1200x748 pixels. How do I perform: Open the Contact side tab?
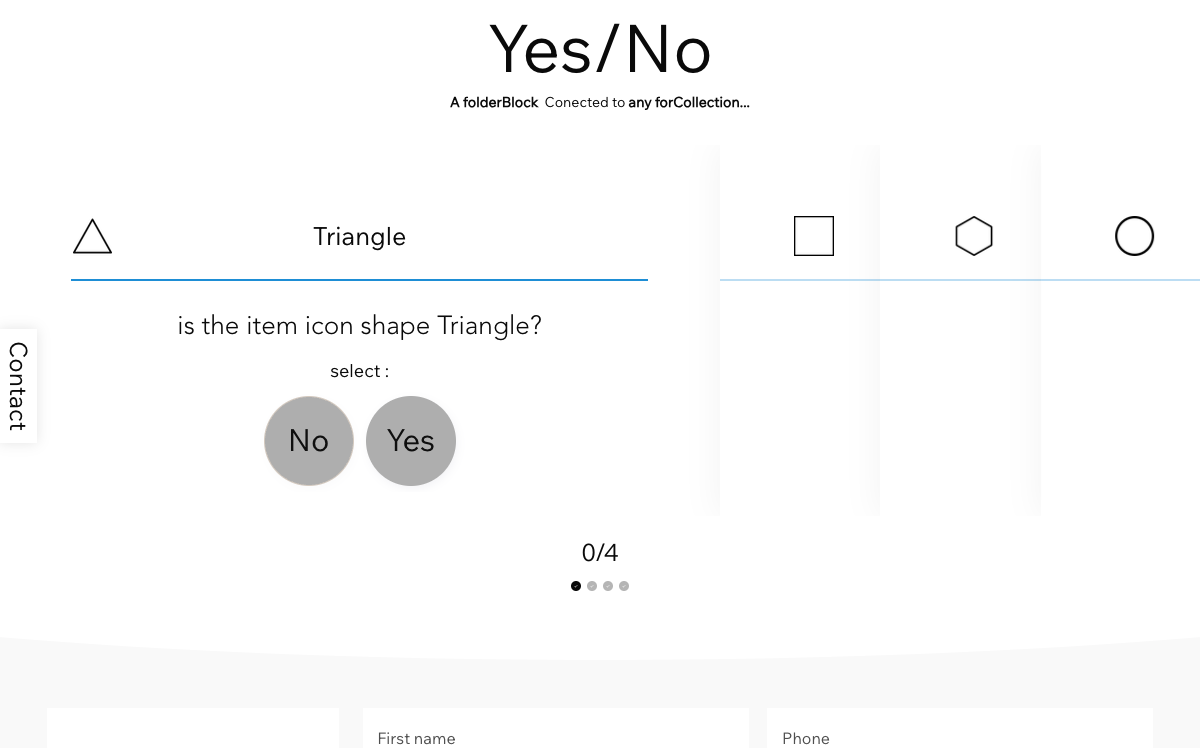click(18, 386)
